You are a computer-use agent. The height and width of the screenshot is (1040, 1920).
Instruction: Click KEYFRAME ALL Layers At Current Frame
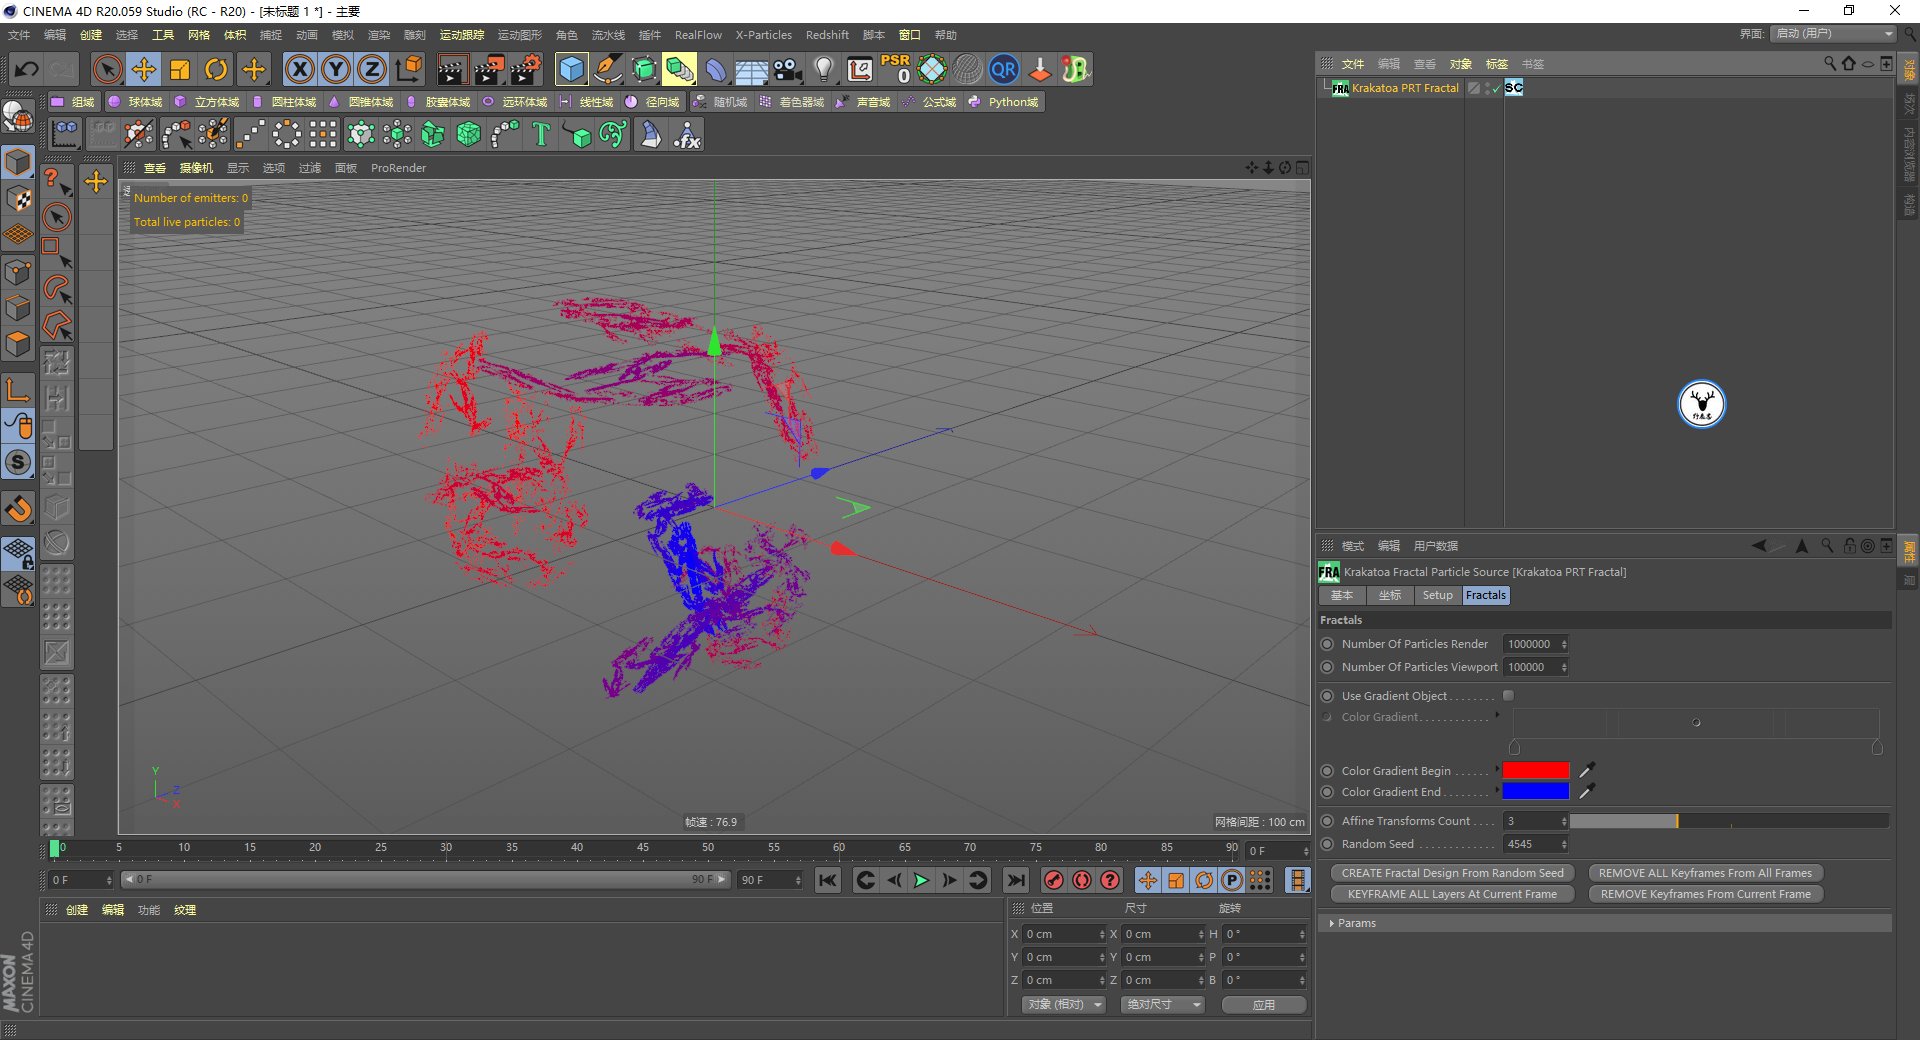[1452, 894]
